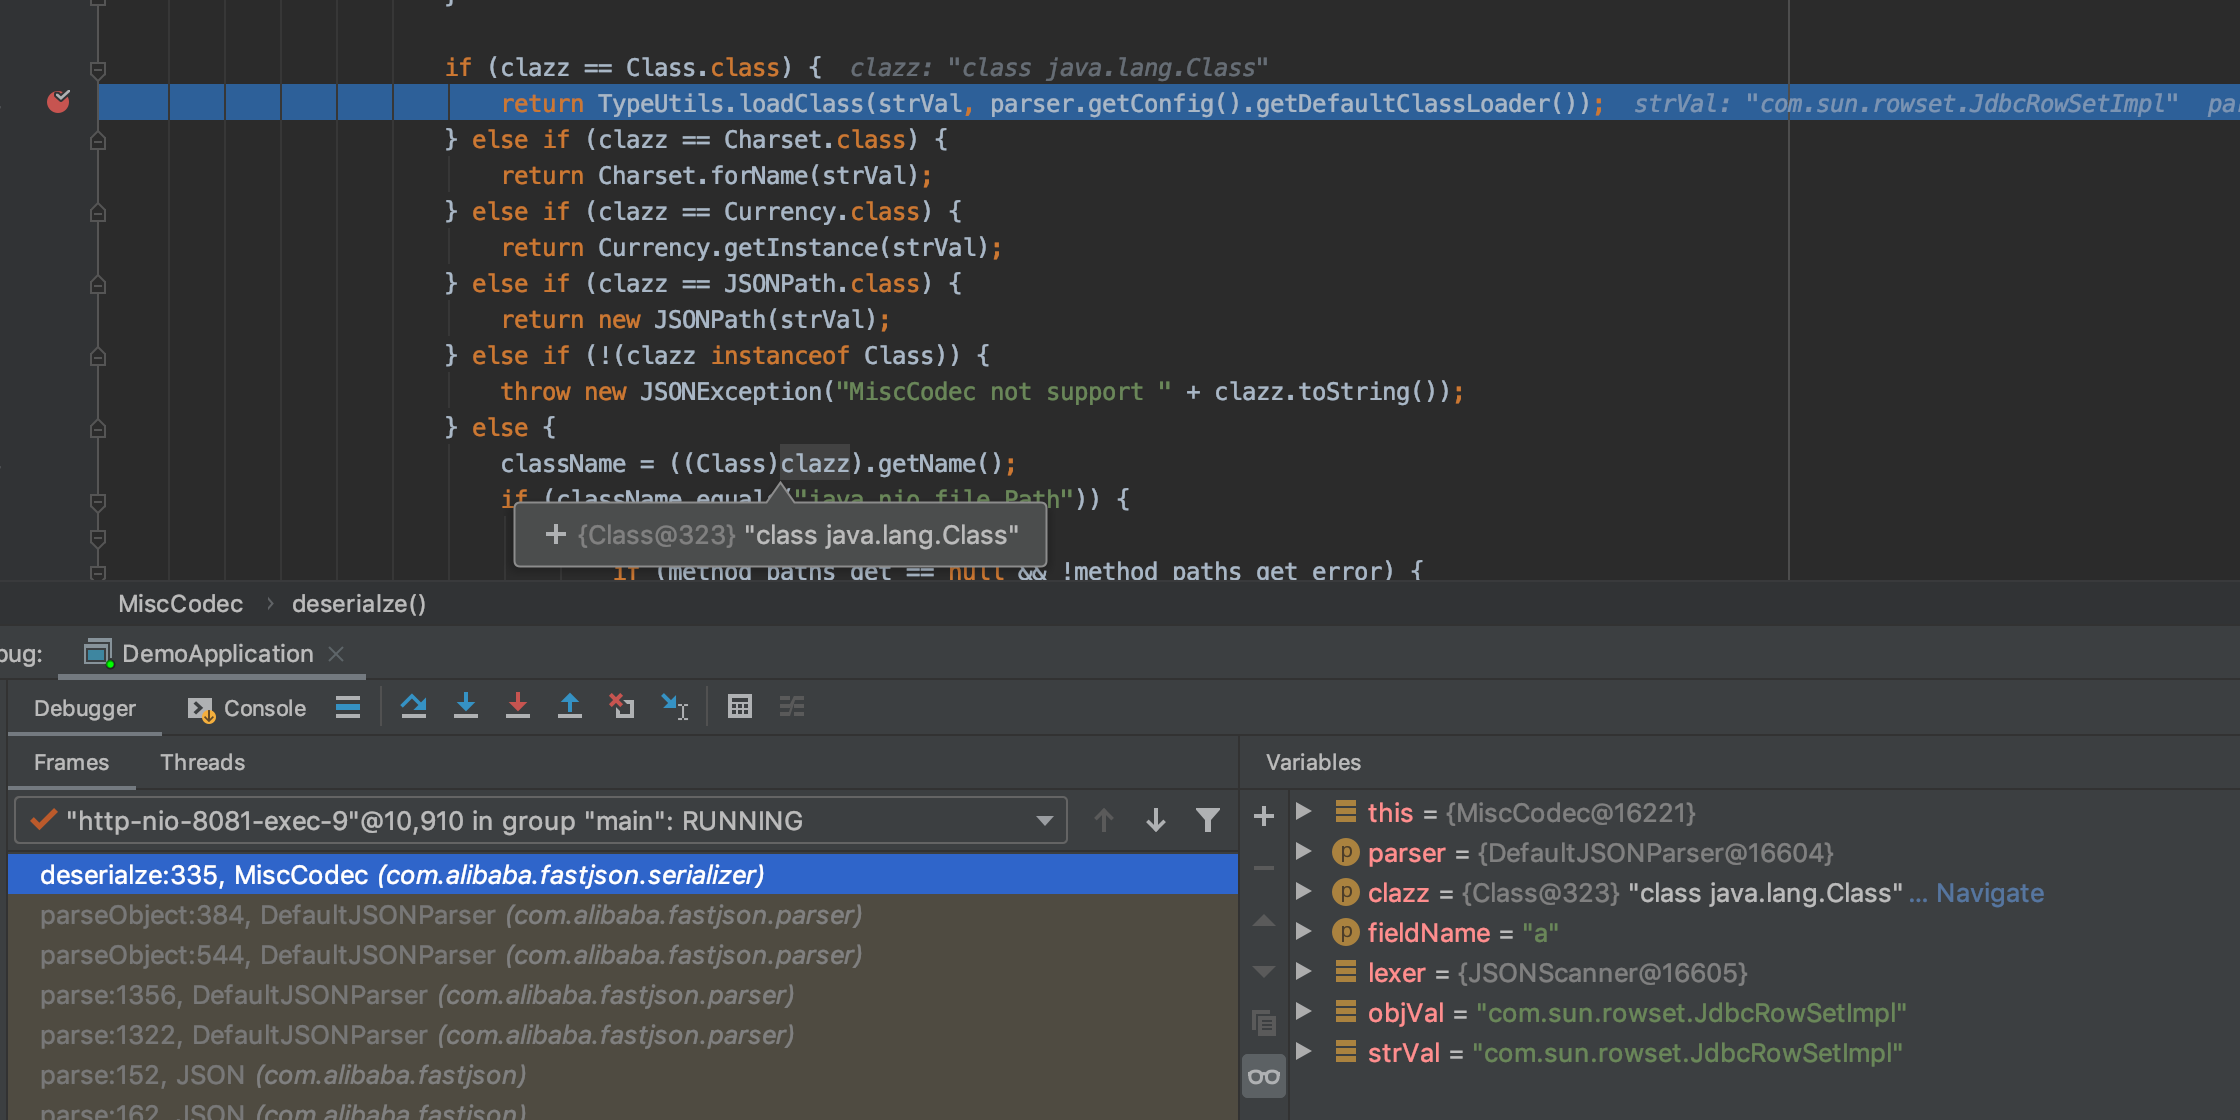The height and width of the screenshot is (1120, 2240).
Task: Click the 'Charset.forName(strVal)' return line
Action: point(716,175)
